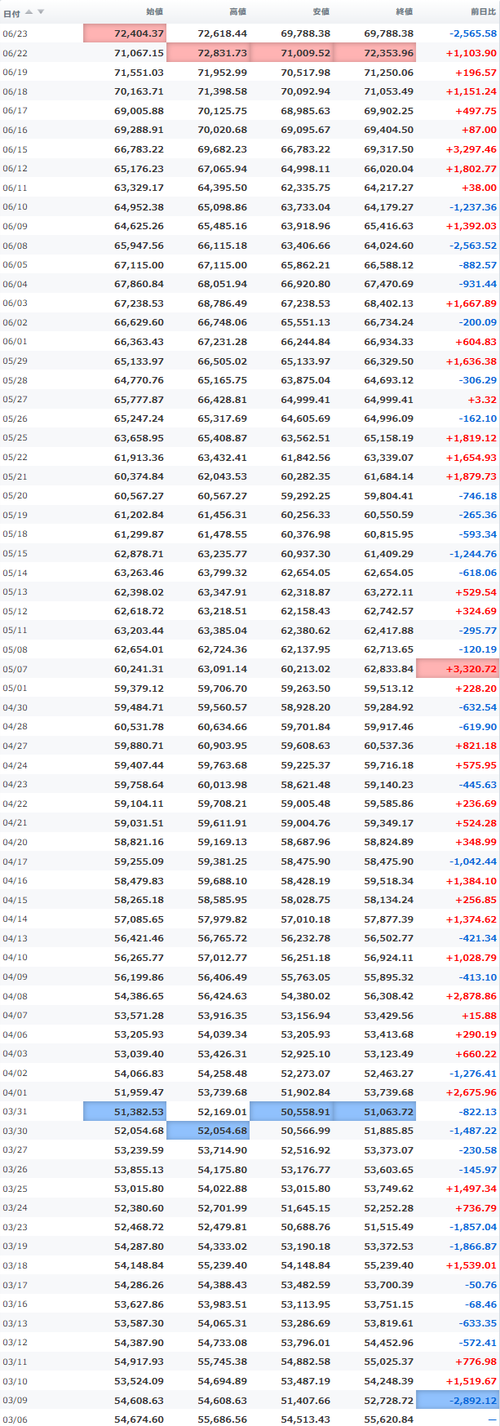Select the closing value 69,788.38 for 06/23
Viewport: 500px width, 1426px height.
click(x=384, y=34)
